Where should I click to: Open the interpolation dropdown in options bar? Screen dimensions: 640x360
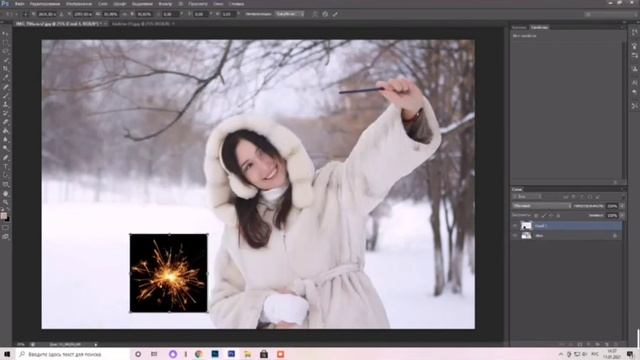[289, 14]
